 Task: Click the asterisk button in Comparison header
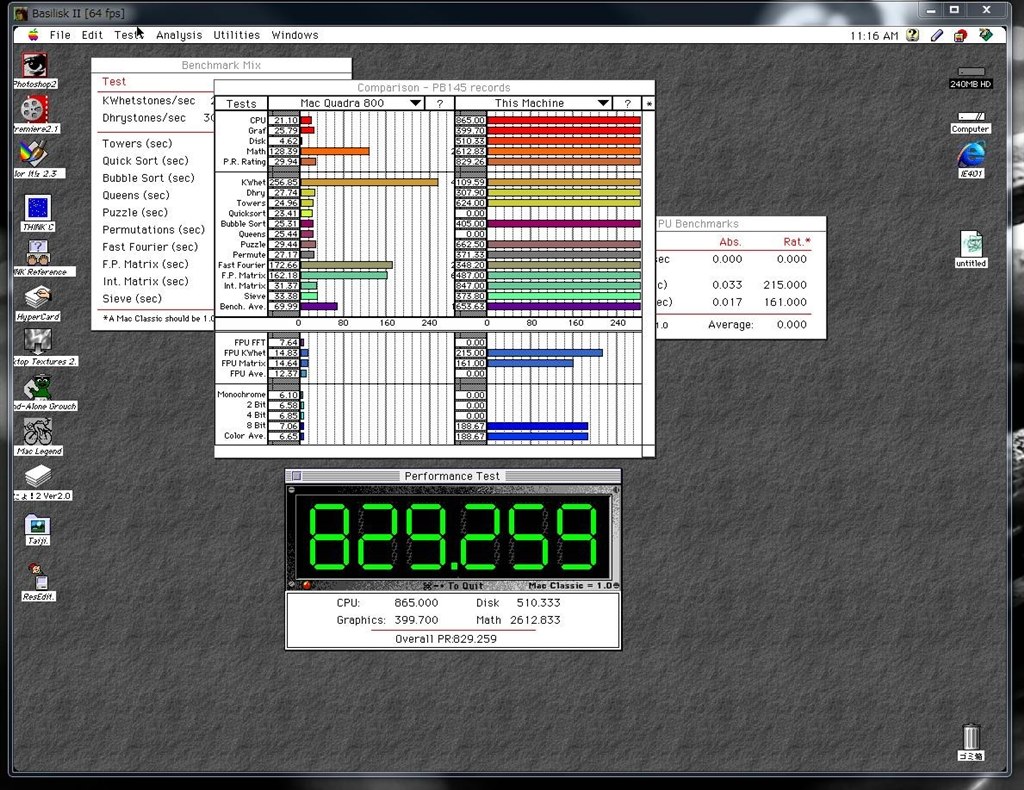[648, 103]
